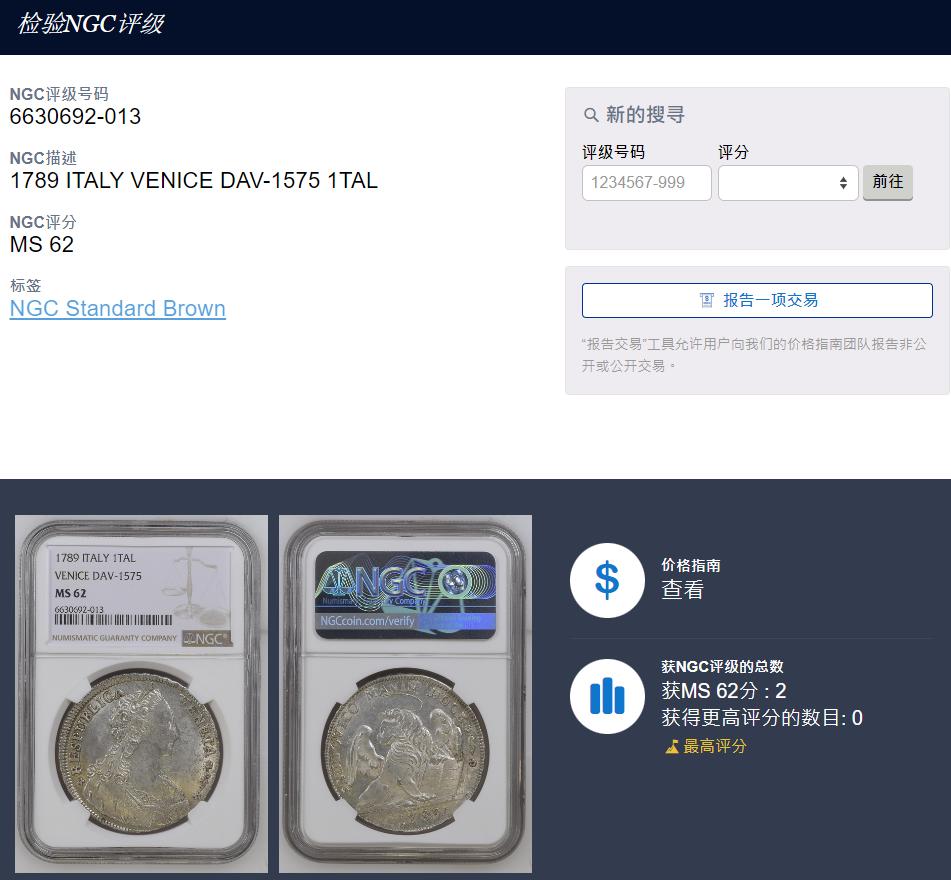Click the bar chart census icon
This screenshot has width=951, height=880.
(x=607, y=696)
